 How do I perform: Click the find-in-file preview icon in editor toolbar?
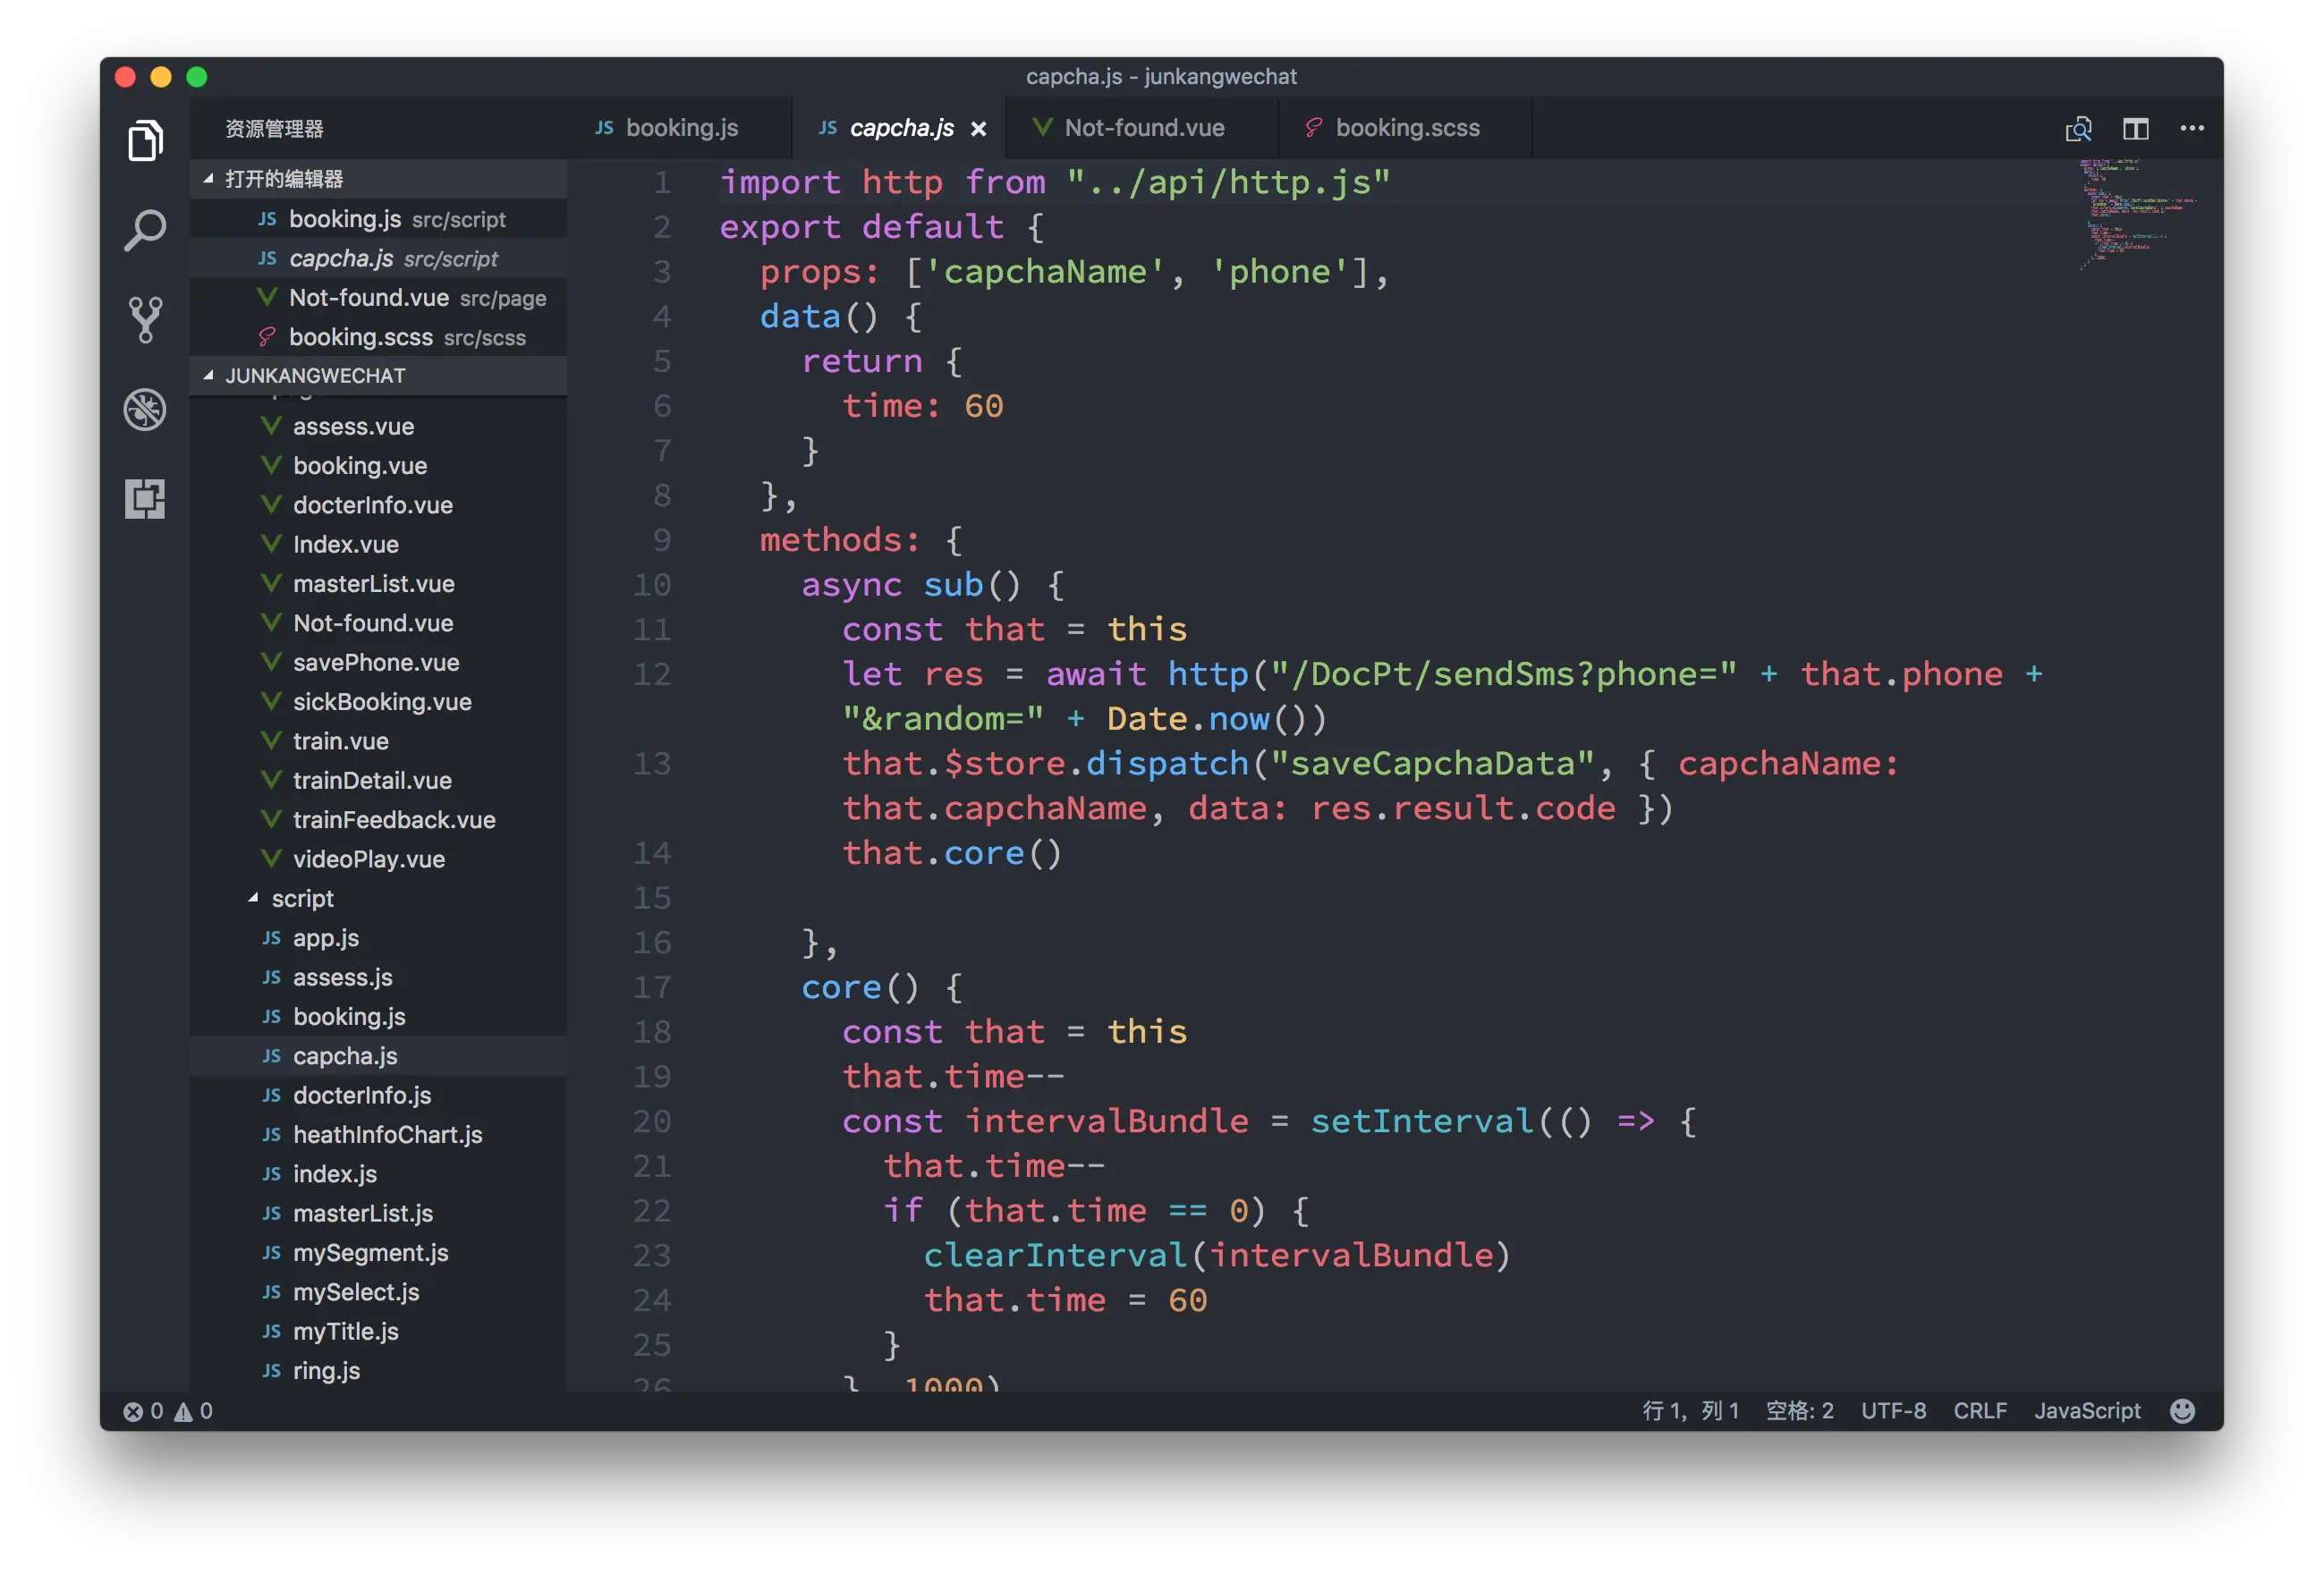tap(2078, 129)
